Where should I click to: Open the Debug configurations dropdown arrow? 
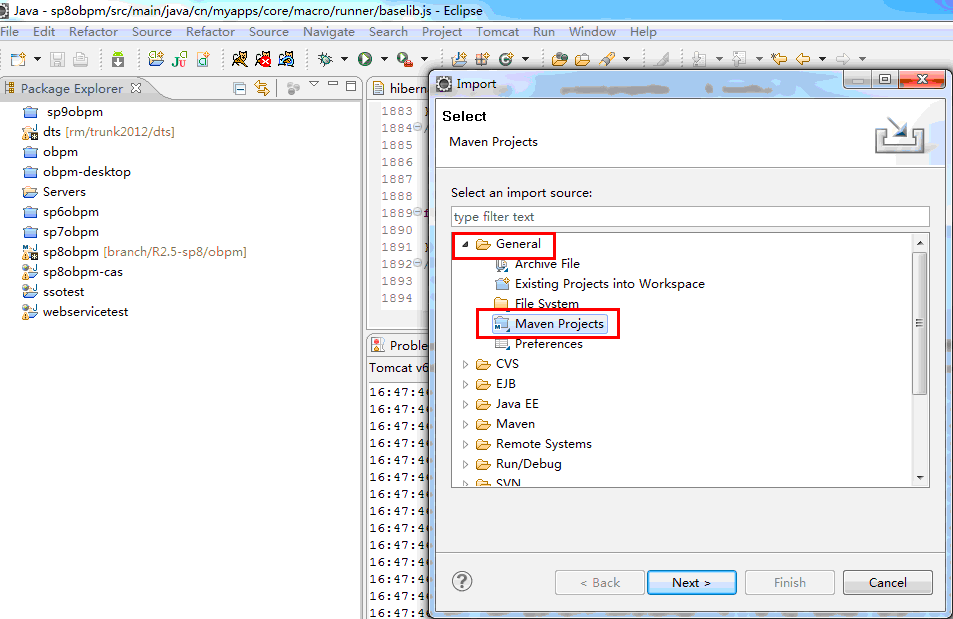(344, 59)
